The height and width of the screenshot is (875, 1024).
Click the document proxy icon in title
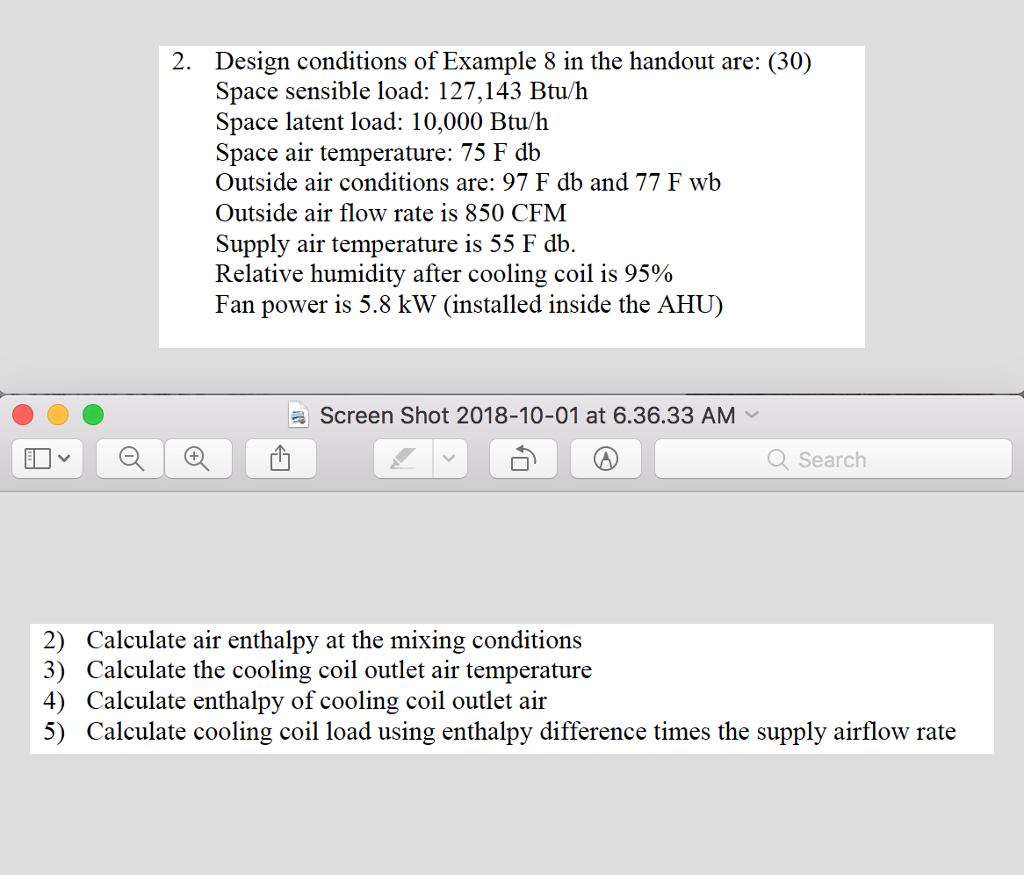click(x=298, y=415)
